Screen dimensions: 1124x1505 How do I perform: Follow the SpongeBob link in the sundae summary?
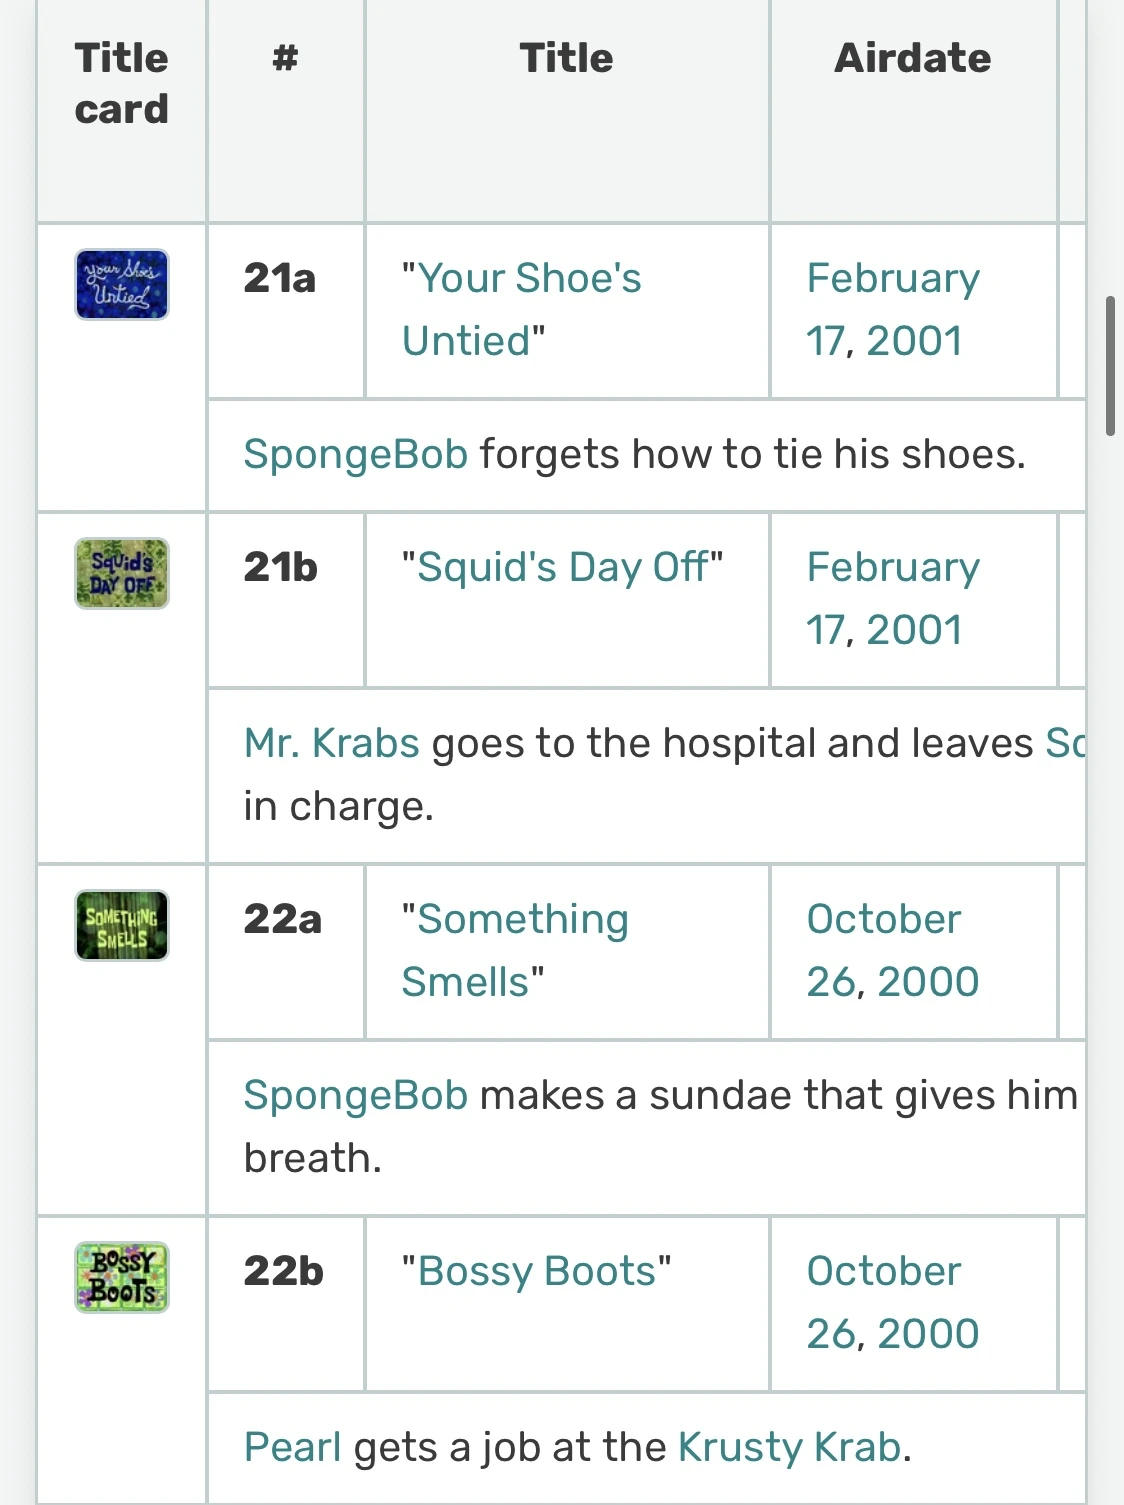(x=356, y=1095)
